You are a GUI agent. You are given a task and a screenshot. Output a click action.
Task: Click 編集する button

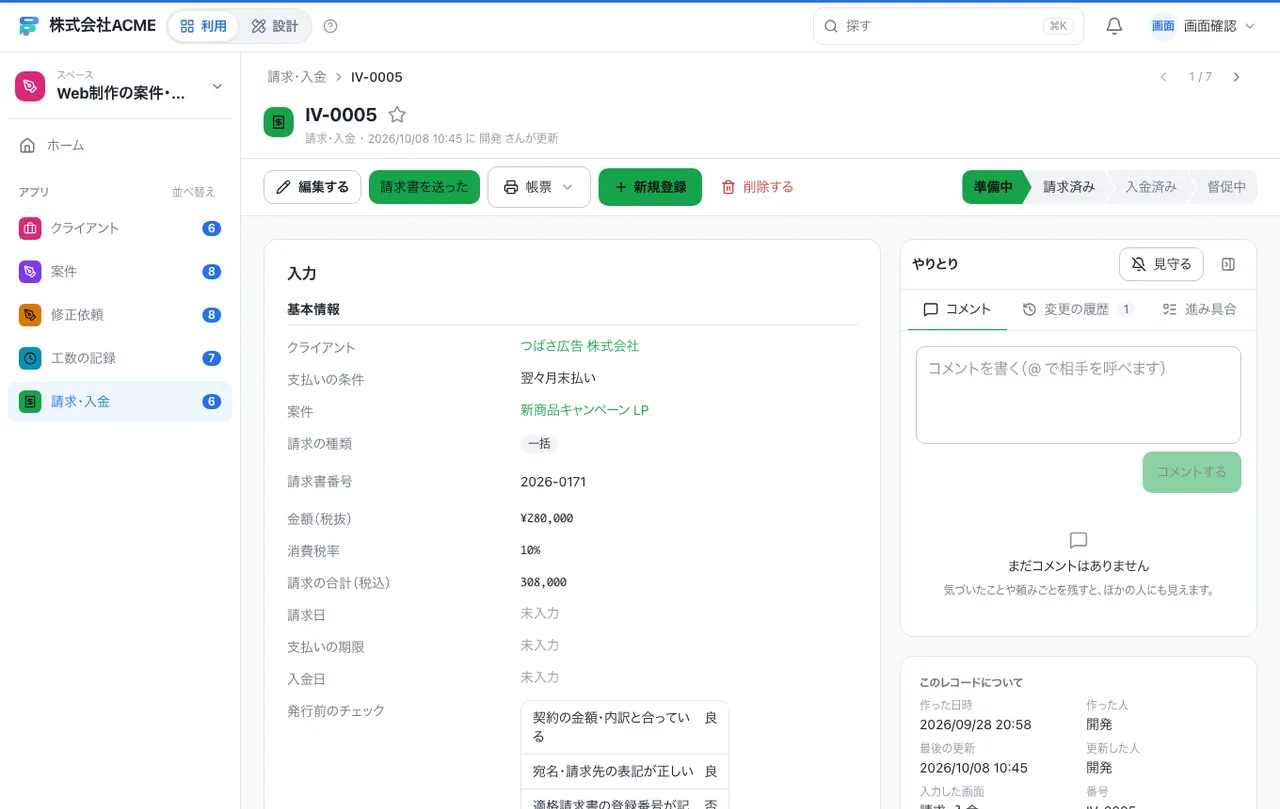pyautogui.click(x=312, y=187)
